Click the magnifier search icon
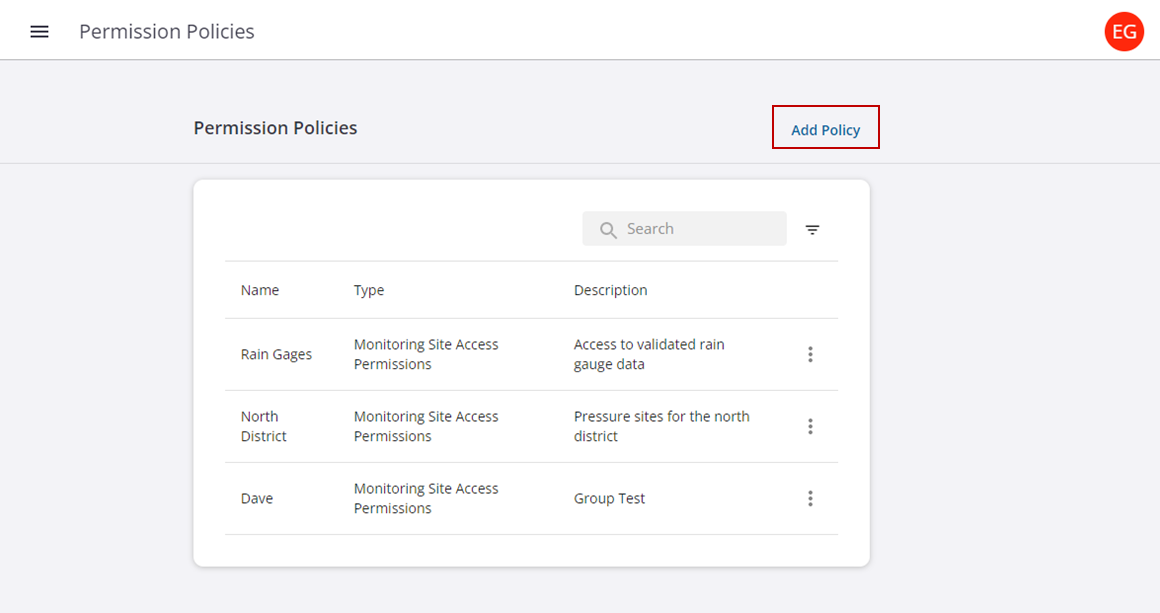This screenshot has width=1160, height=613. coord(608,230)
